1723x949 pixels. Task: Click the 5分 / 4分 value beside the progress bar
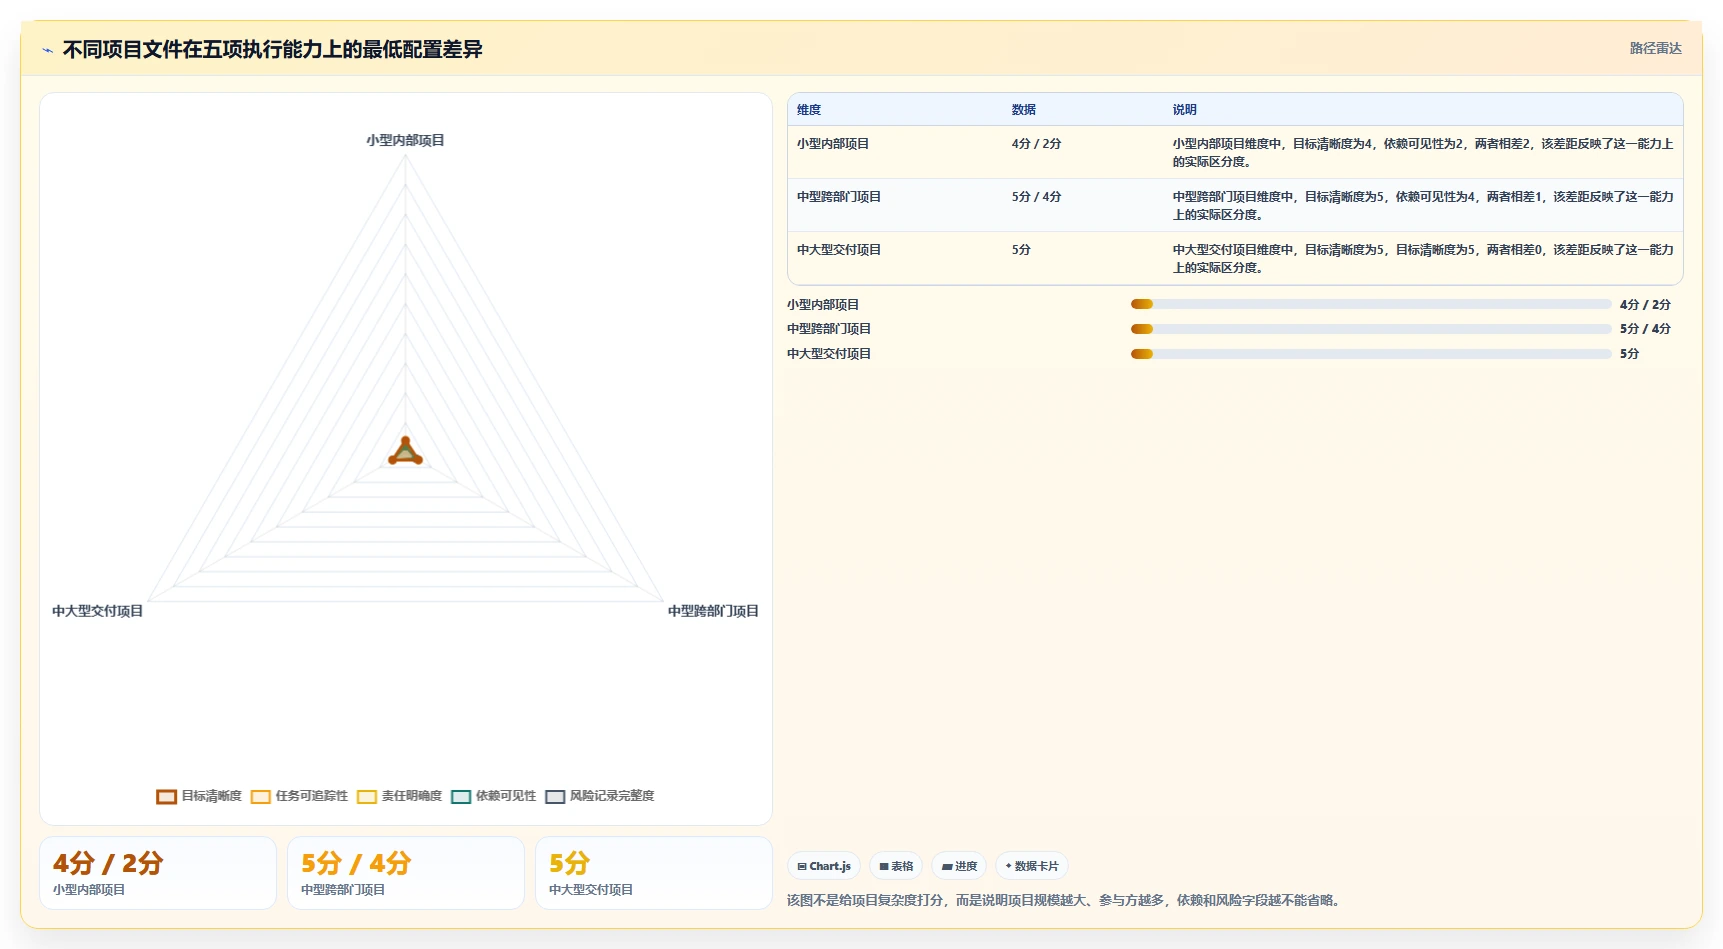1645,329
